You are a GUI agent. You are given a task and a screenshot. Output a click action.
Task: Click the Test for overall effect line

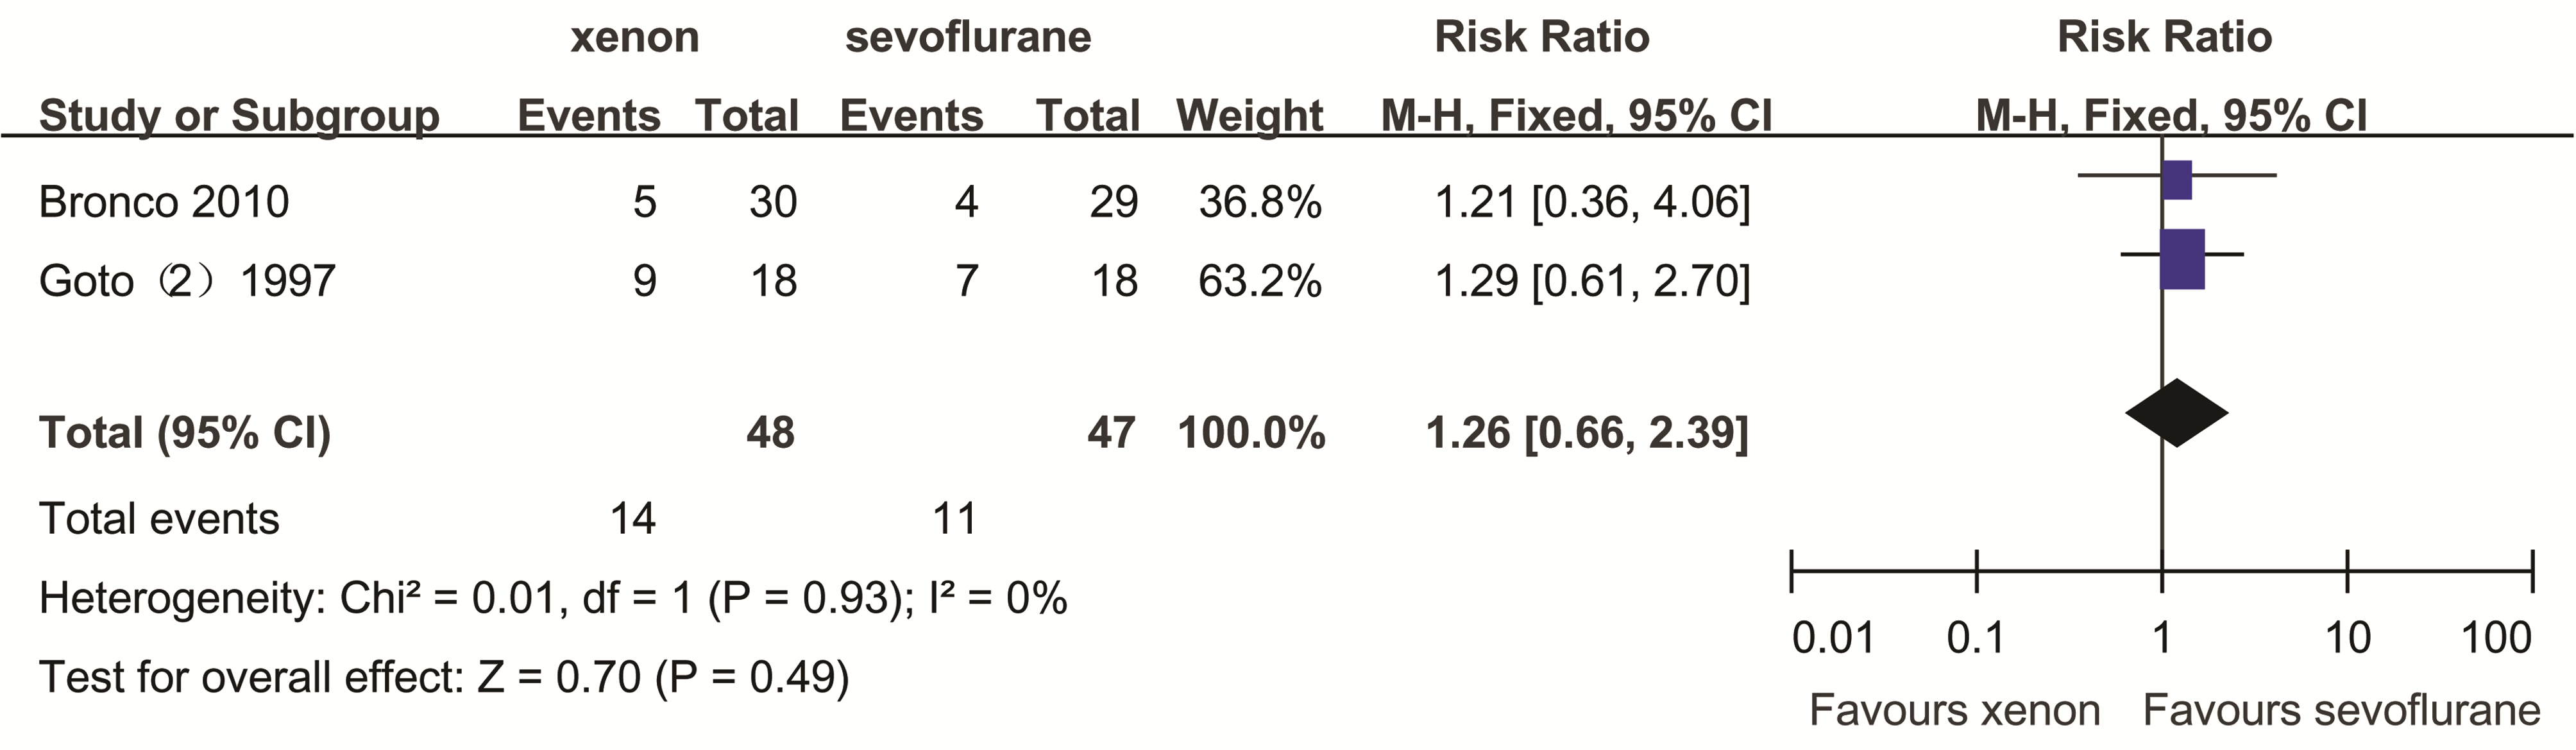point(444,678)
